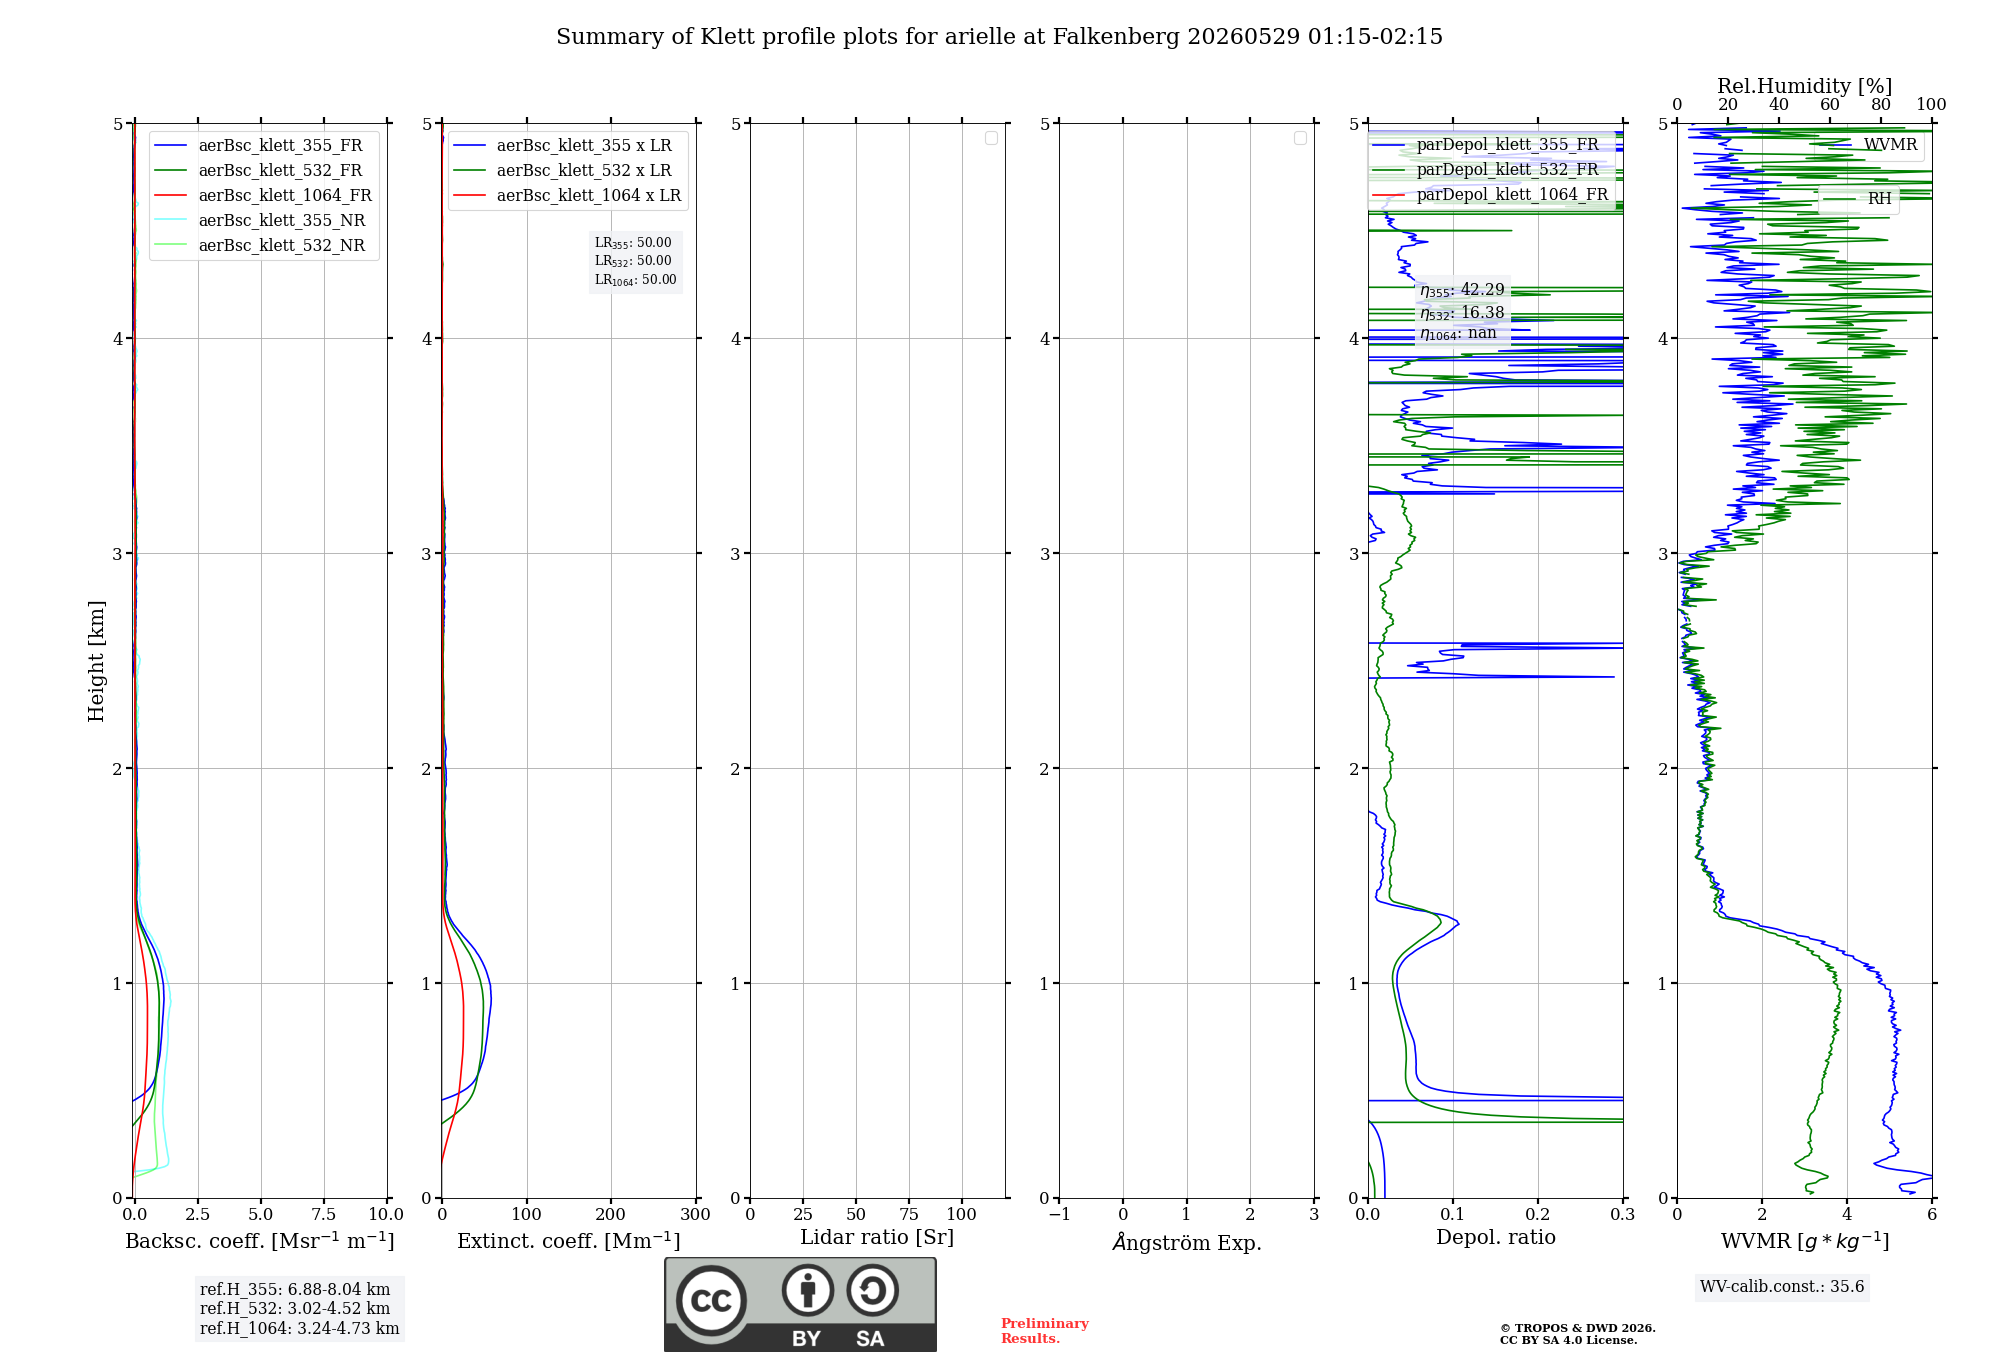The image size is (2000, 1360).
Task: Click legend entry parDepol_klett_1064_FR
Action: 1491,194
